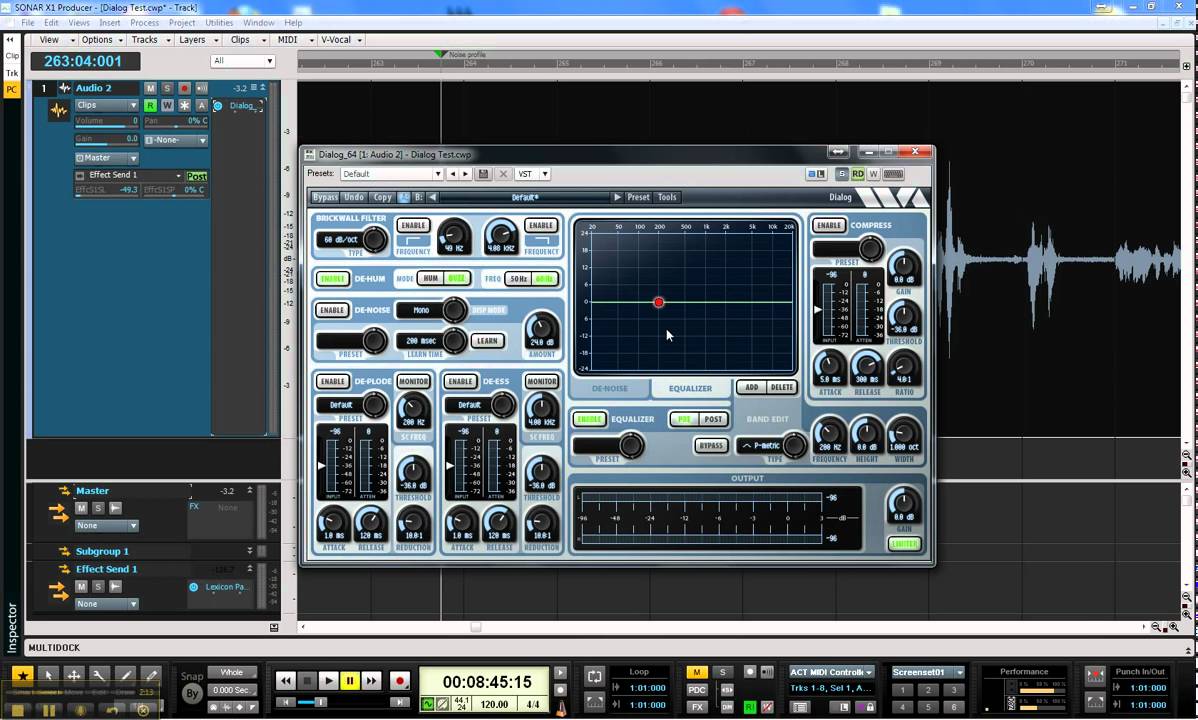Open the Screenset01 dropdown

tap(928, 673)
